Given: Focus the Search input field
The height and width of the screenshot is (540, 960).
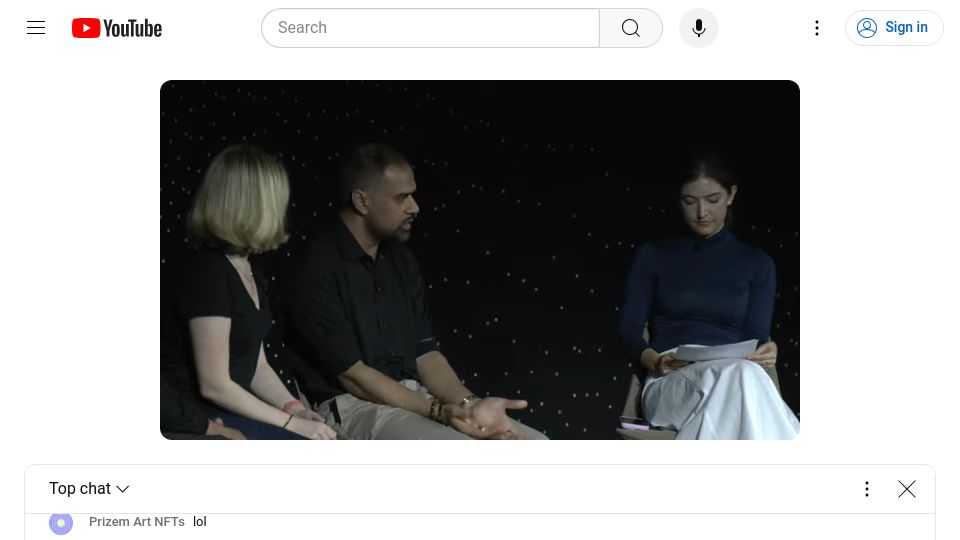Looking at the screenshot, I should (x=430, y=28).
